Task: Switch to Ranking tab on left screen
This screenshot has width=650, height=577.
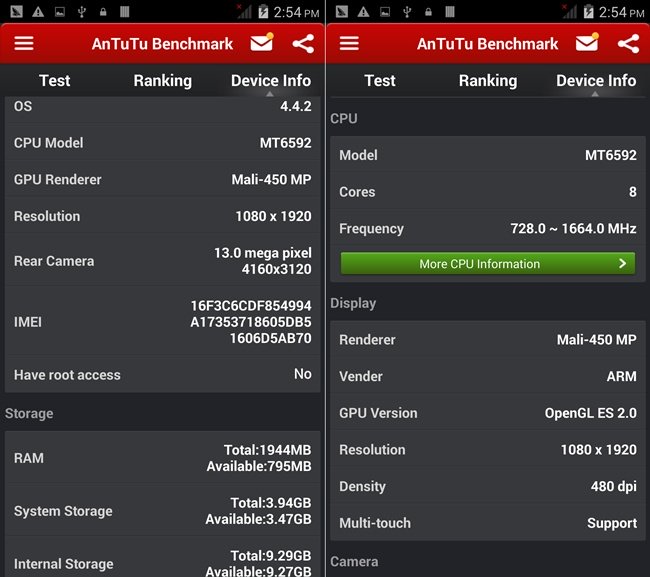Action: pos(162,81)
